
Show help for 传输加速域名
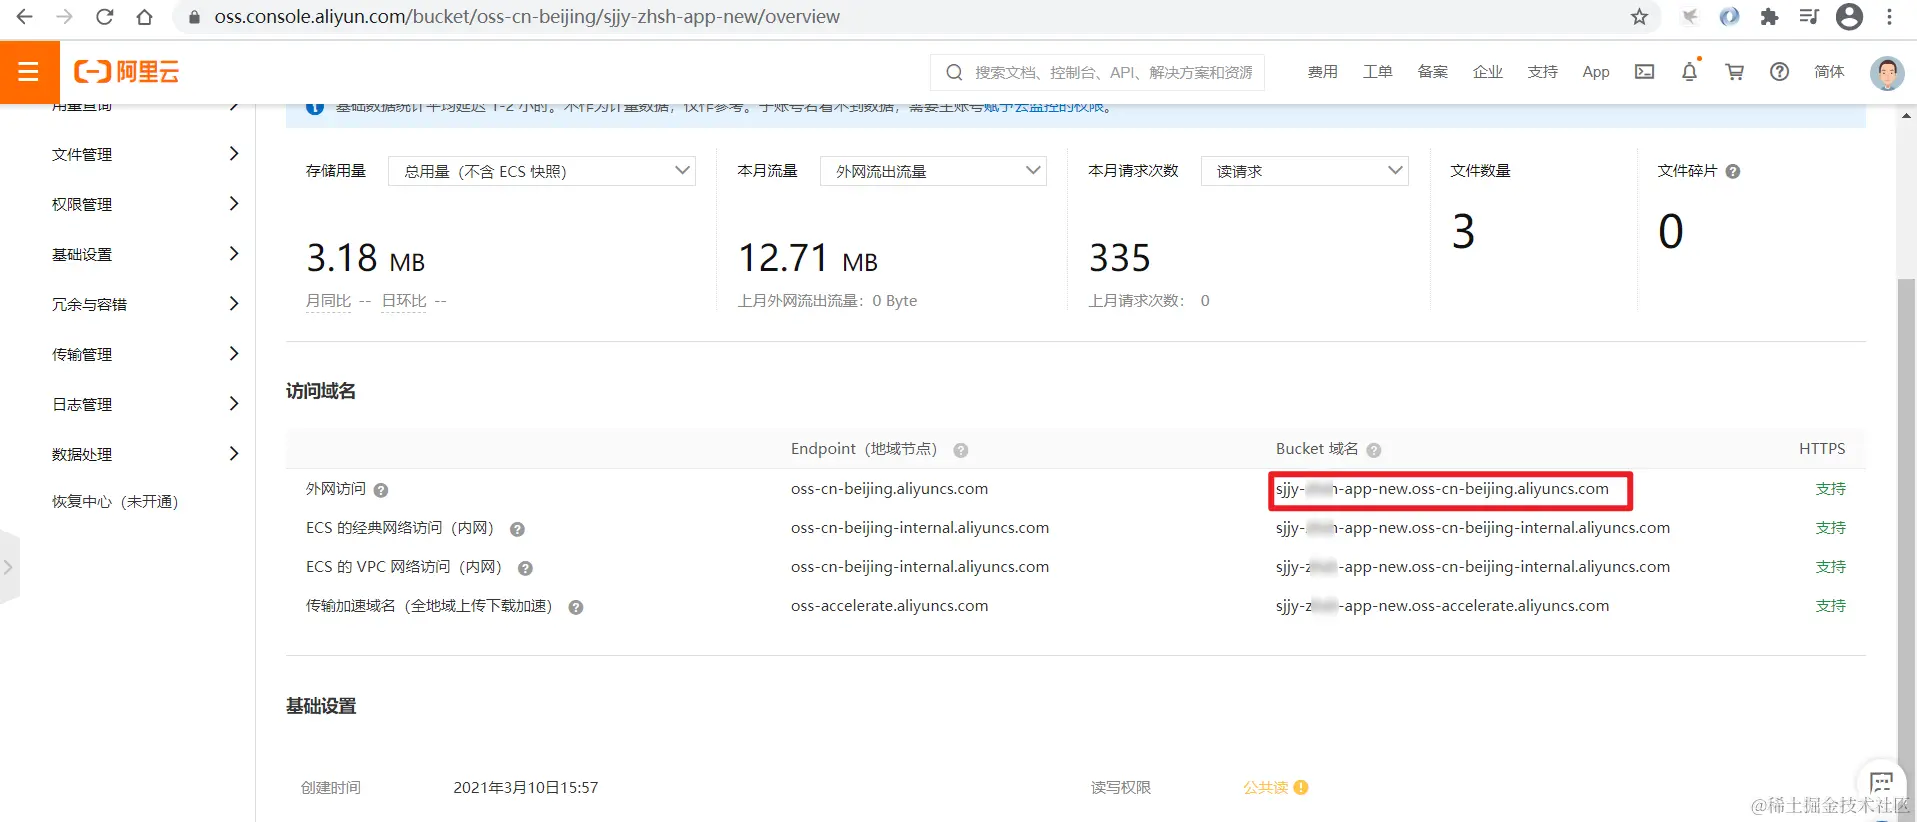576,607
